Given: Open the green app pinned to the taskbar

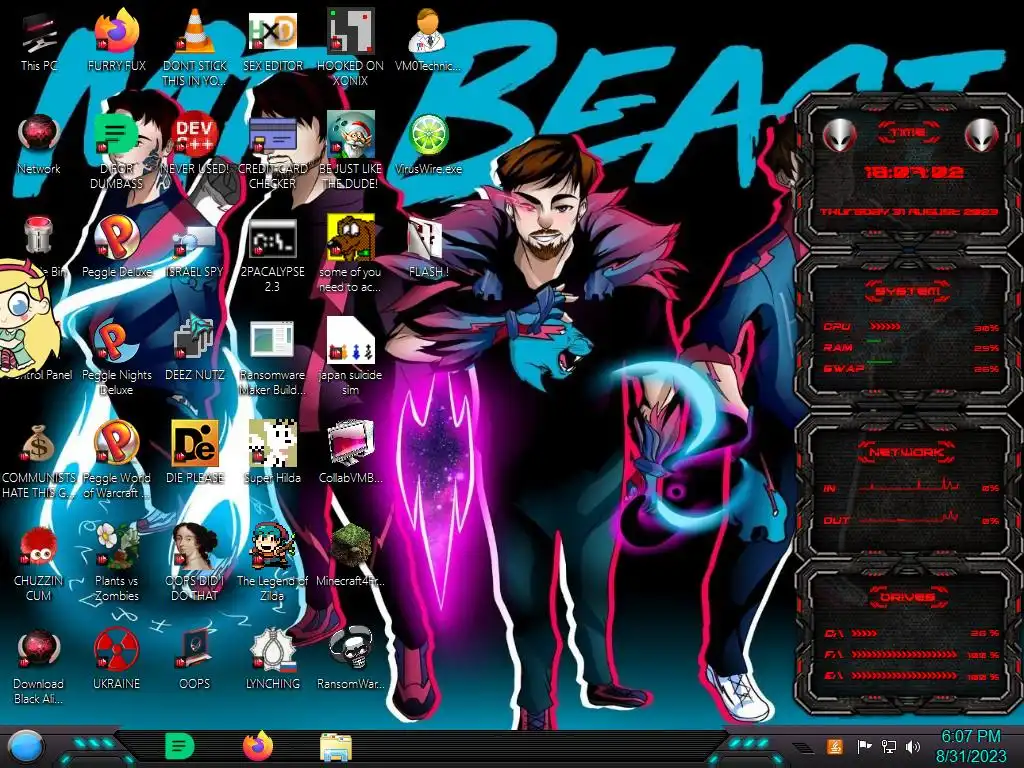Looking at the screenshot, I should [179, 746].
